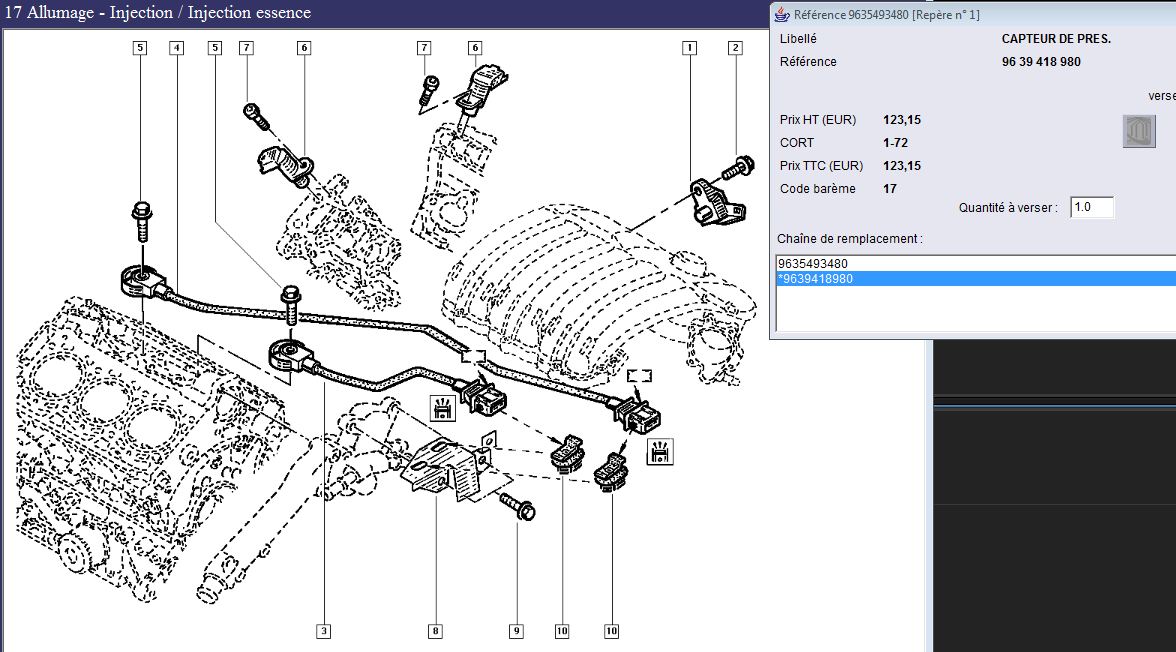The image size is (1176, 652).
Task: Click the greyed-out basket icon in reference dialog
Action: tap(1139, 131)
